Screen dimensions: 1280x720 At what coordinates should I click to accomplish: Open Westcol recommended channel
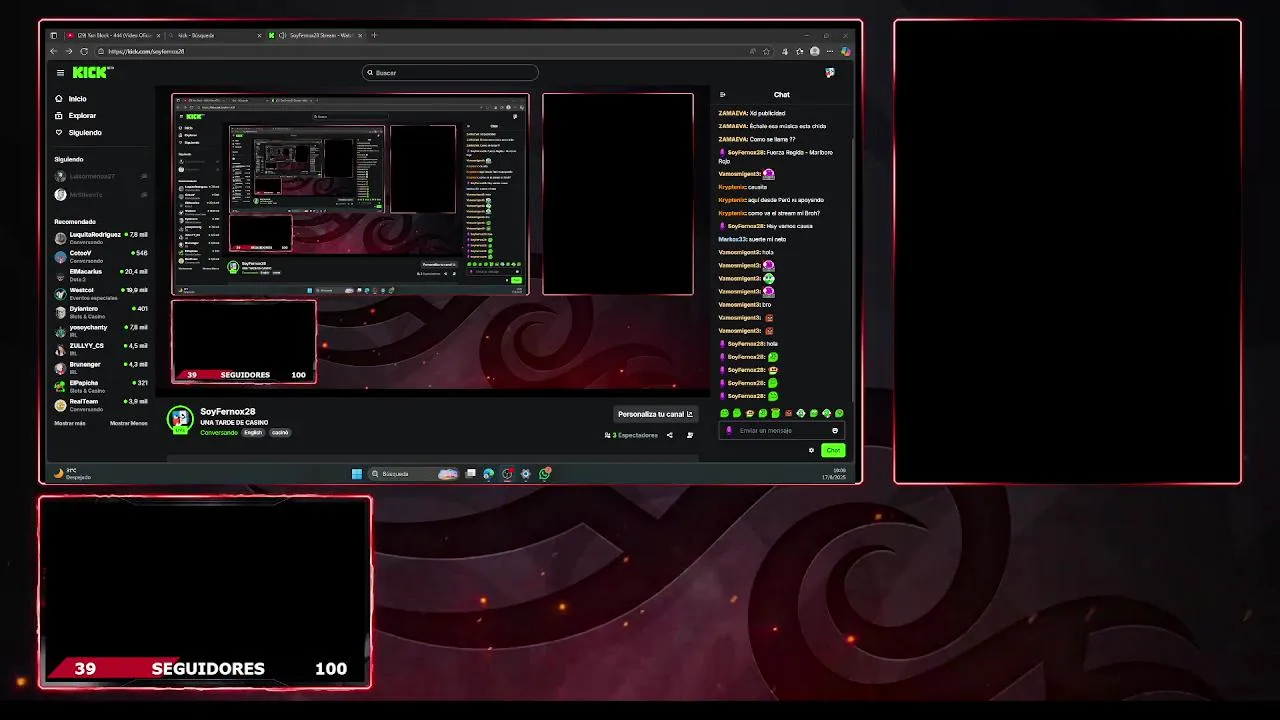pos(101,293)
